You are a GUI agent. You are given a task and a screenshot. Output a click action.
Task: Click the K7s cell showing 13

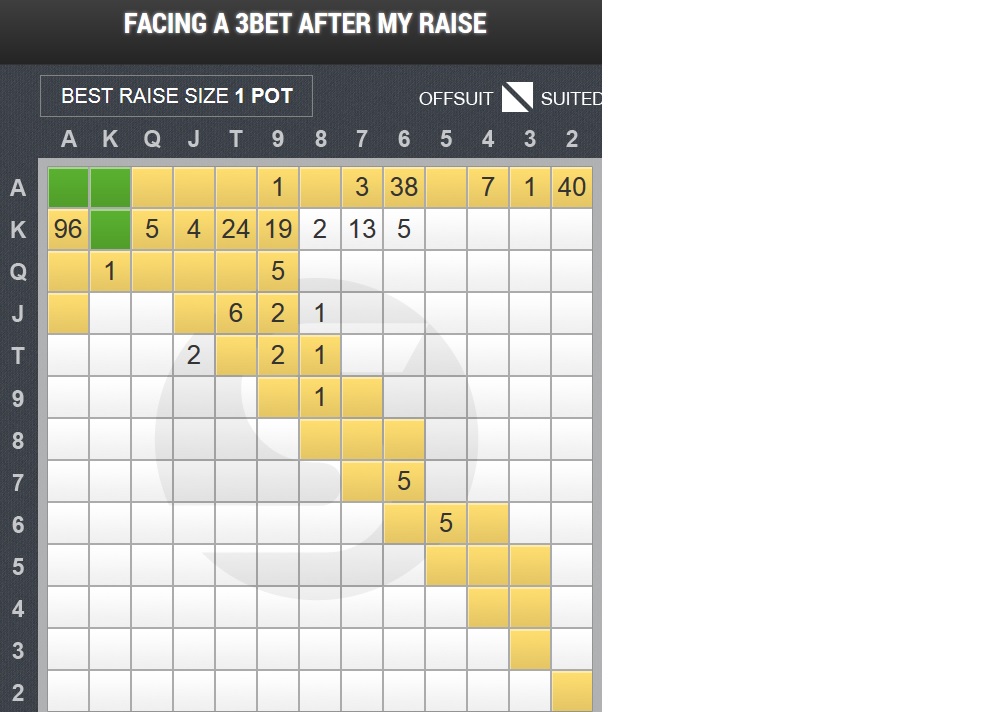point(362,229)
